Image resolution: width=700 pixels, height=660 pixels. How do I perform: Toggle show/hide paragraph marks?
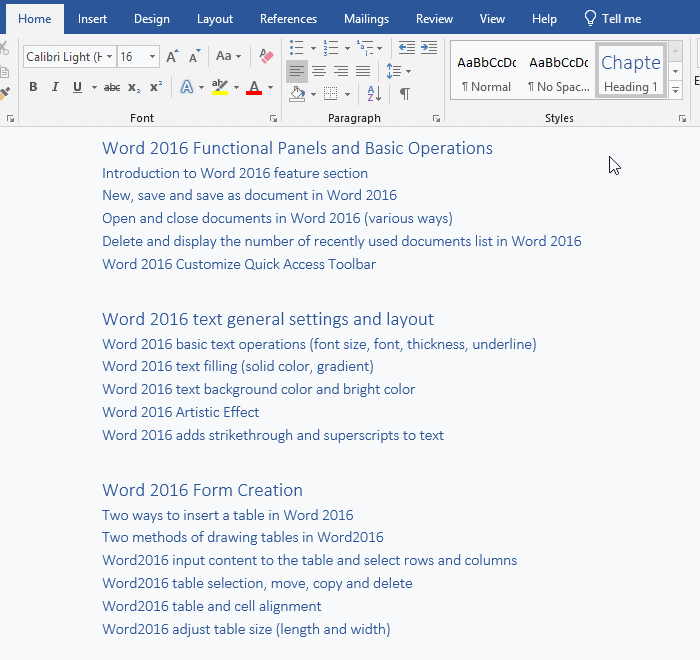(x=404, y=94)
